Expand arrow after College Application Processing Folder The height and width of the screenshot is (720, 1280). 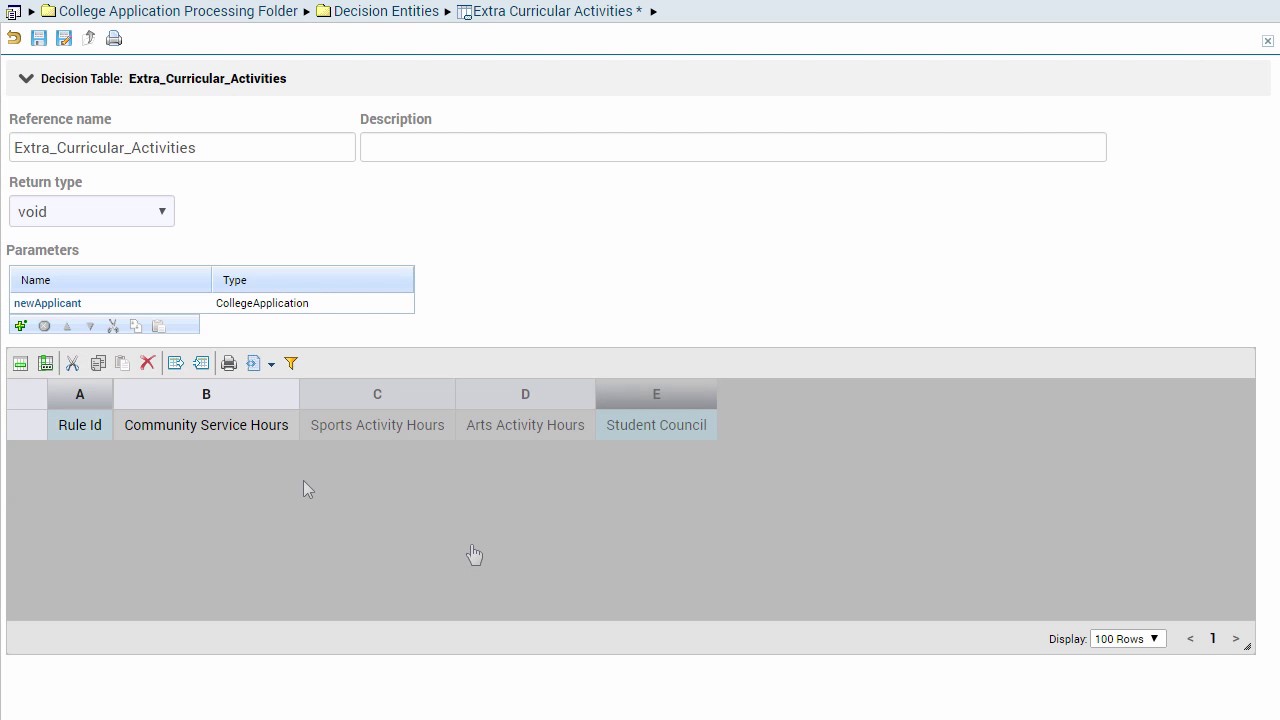(x=308, y=12)
